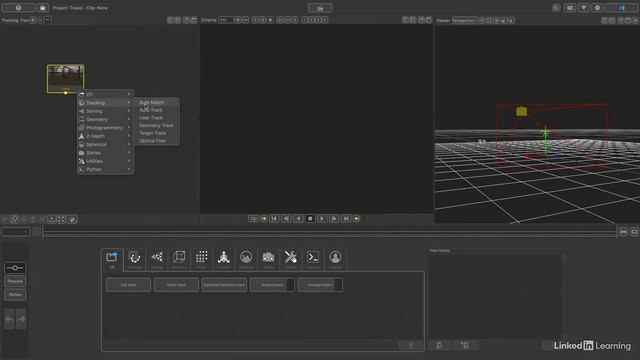The height and width of the screenshot is (360, 640).
Task: Click the yellow out-point marker button
Action: point(357,219)
